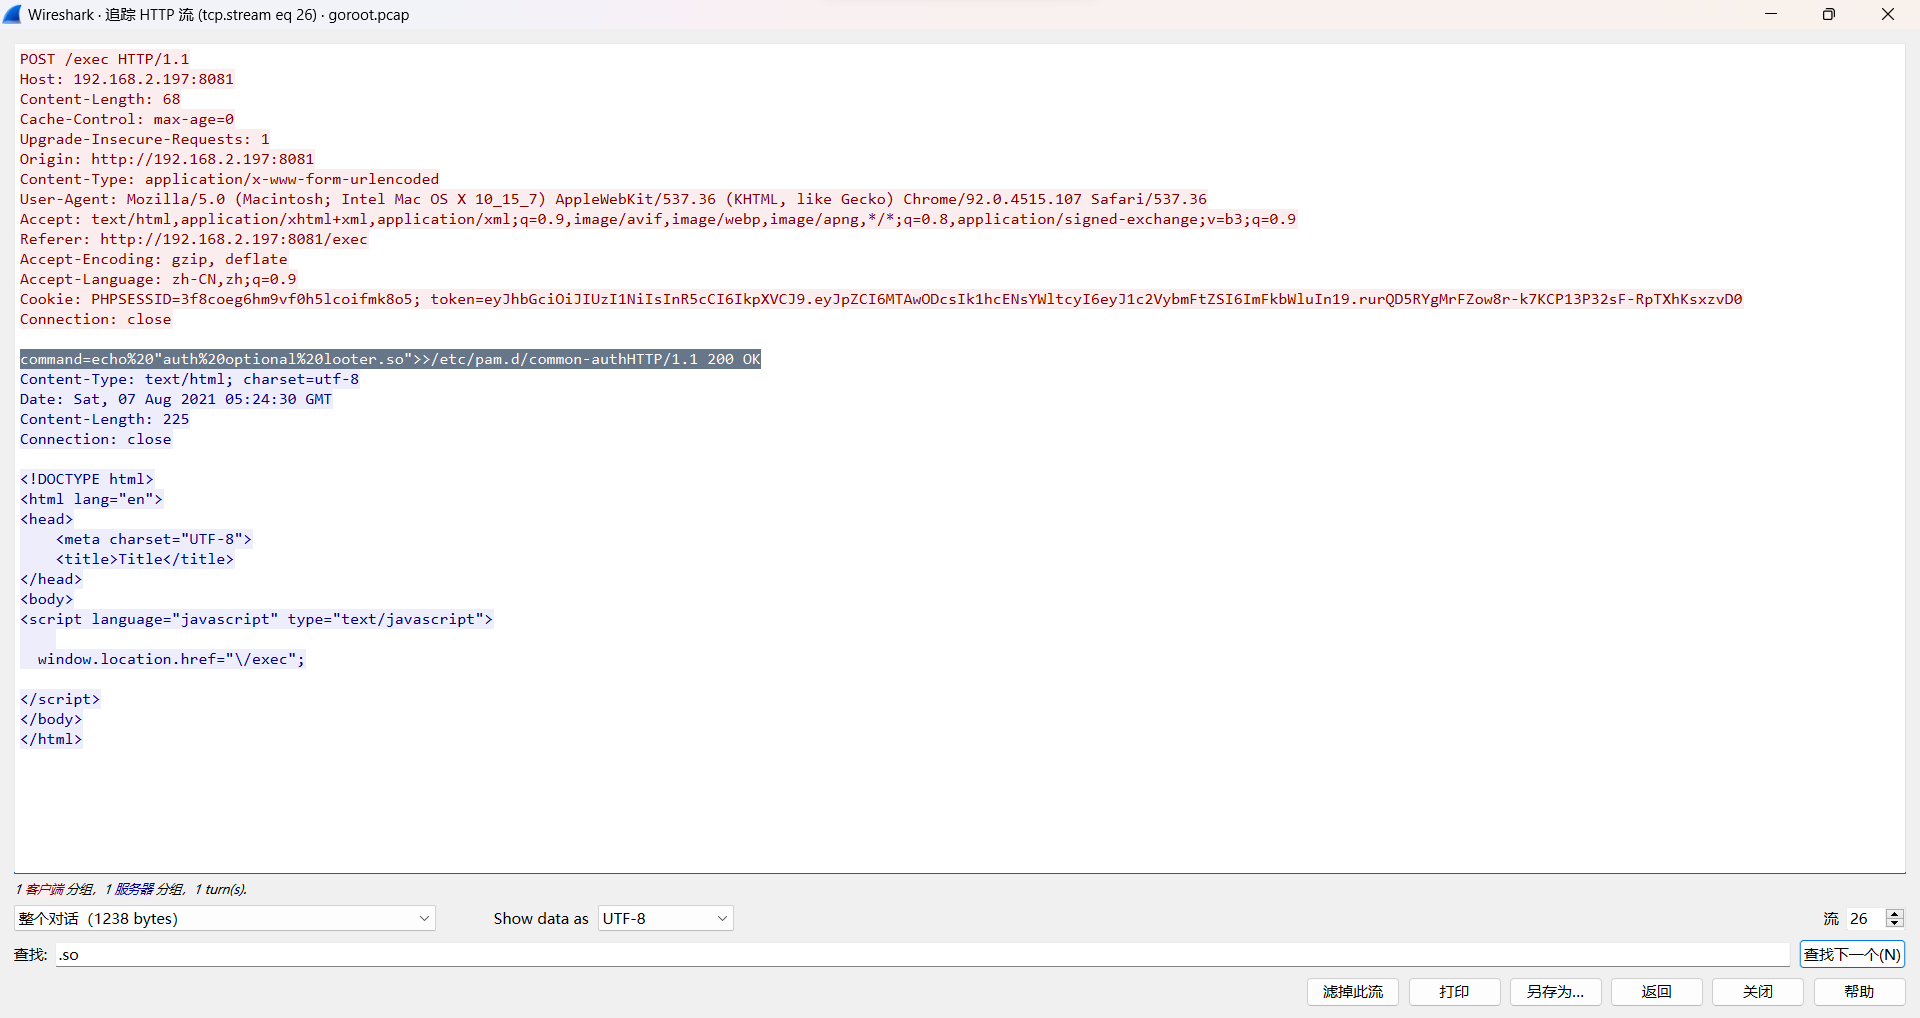Click the Host: 192.168.2.197:8081 header line

point(127,79)
